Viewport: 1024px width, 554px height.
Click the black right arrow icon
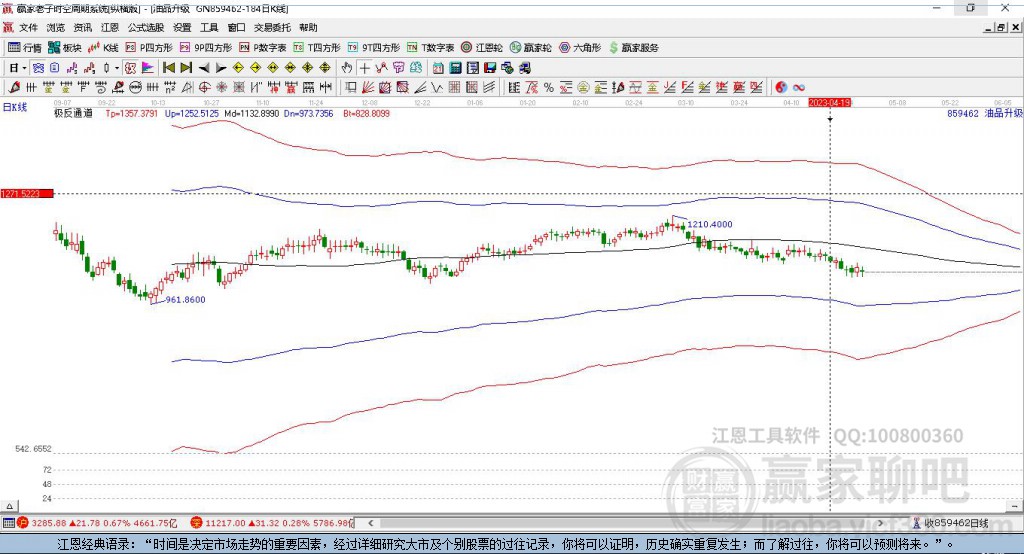[221, 68]
